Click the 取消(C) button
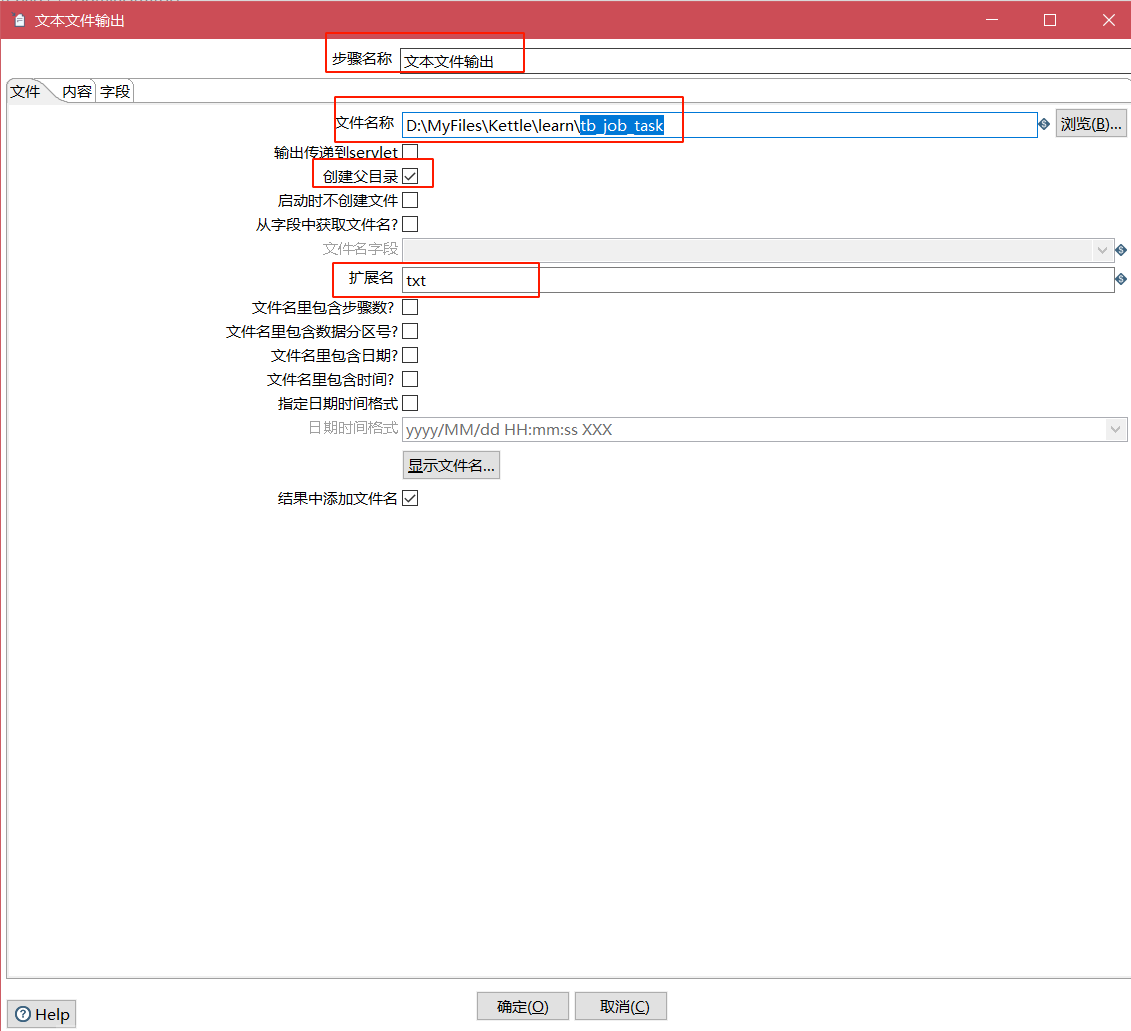Screen dimensions: 1131x1031 coord(625,1006)
